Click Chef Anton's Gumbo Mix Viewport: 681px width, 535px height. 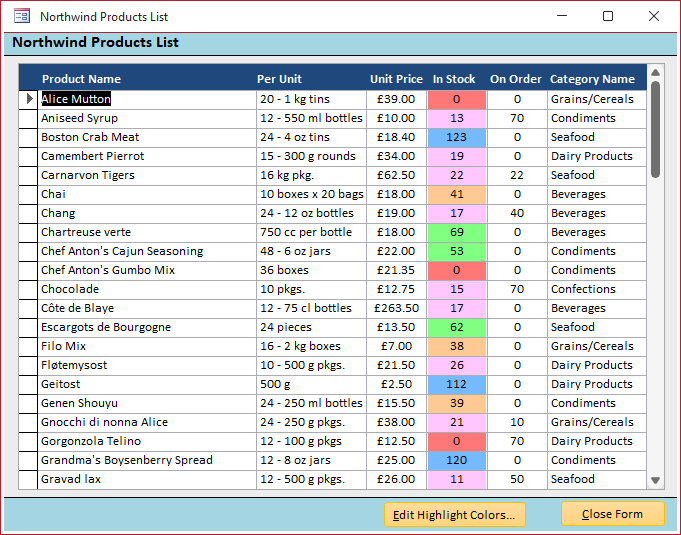(x=147, y=270)
